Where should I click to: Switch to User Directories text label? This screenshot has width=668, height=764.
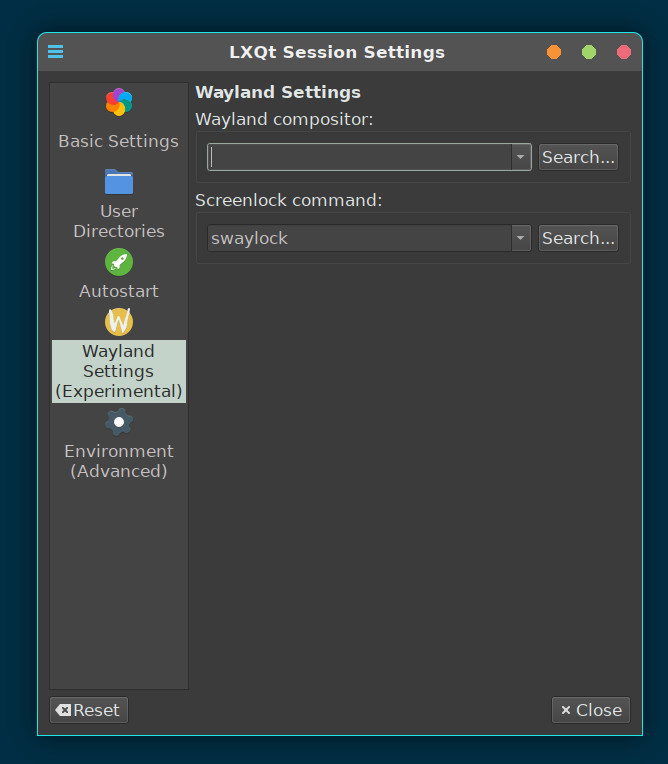pos(119,221)
